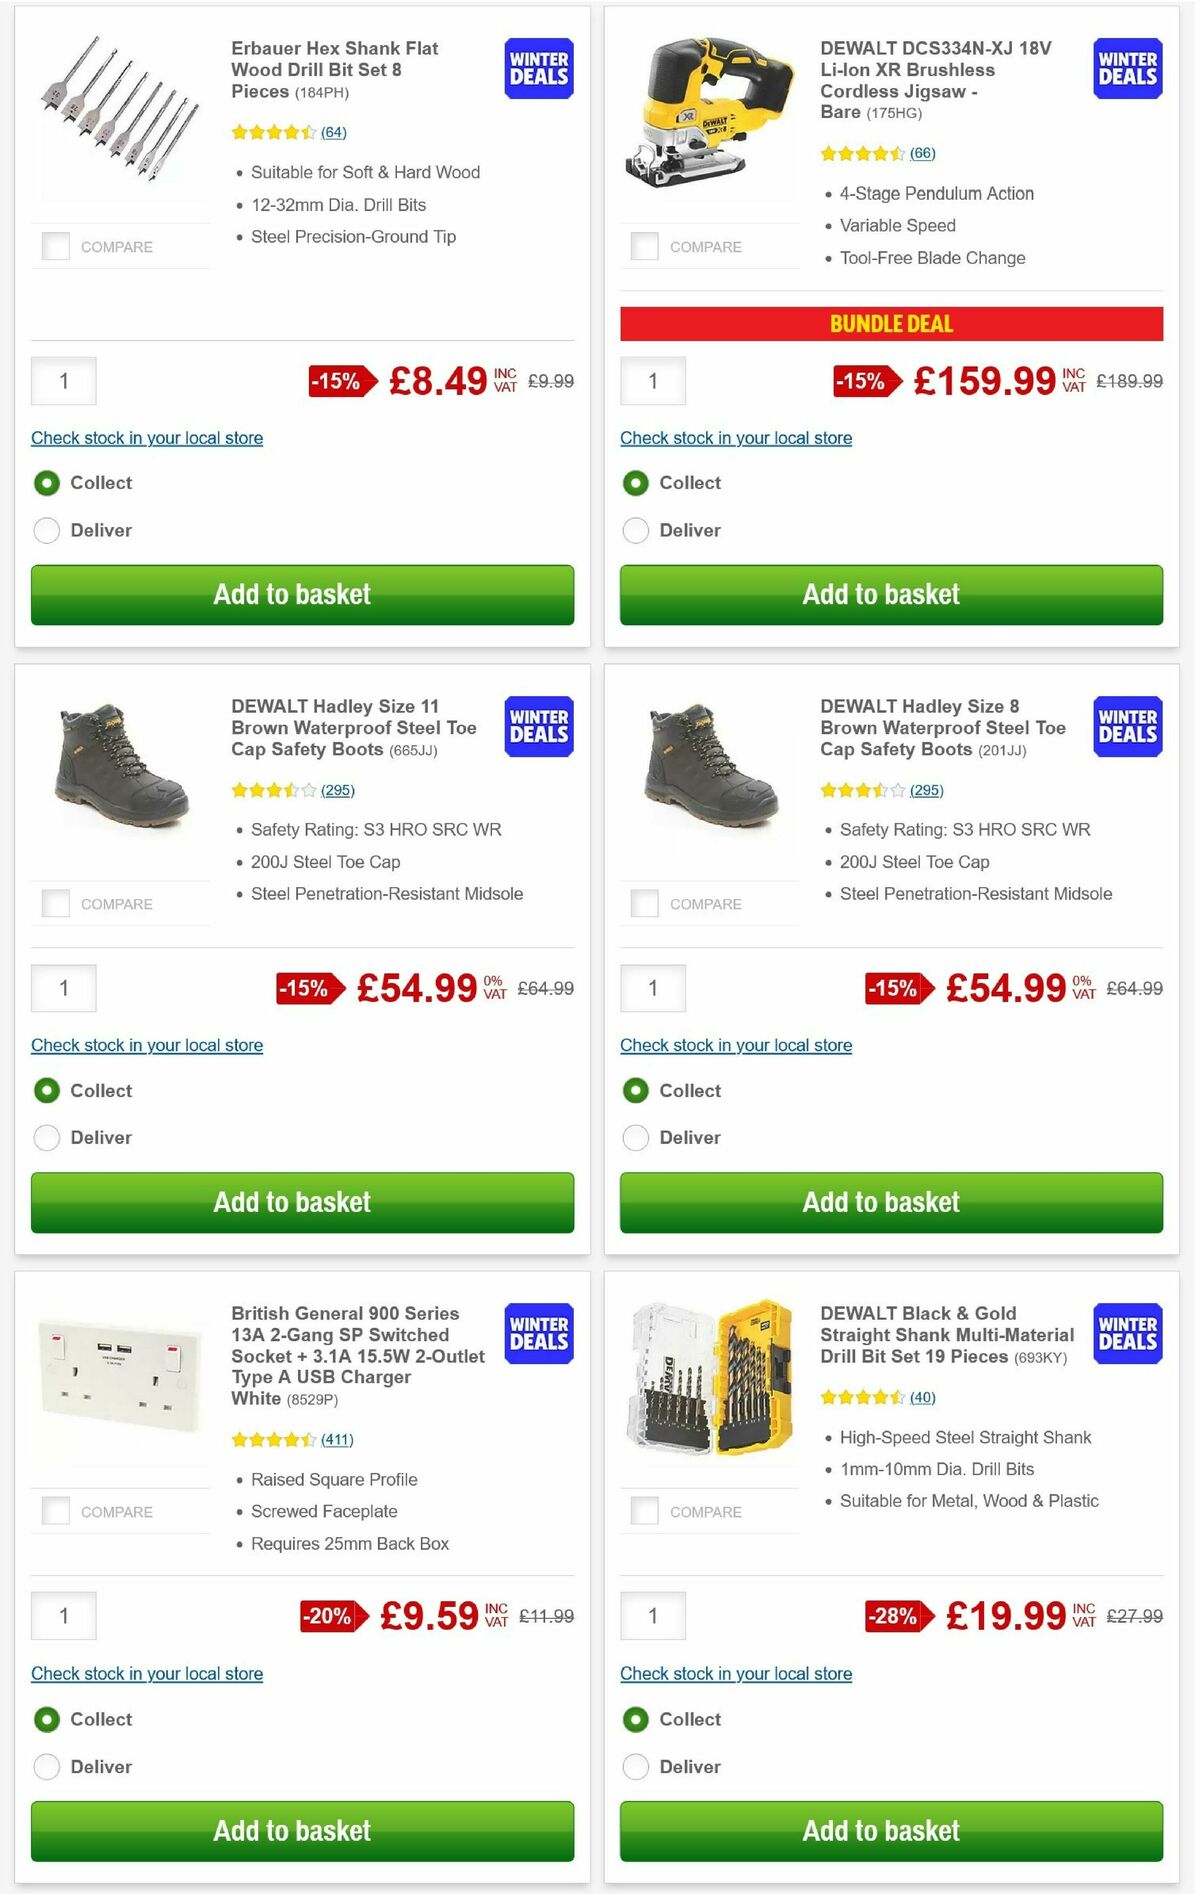
Task: View the 411 reviews for the British General socket
Action: pos(337,1439)
